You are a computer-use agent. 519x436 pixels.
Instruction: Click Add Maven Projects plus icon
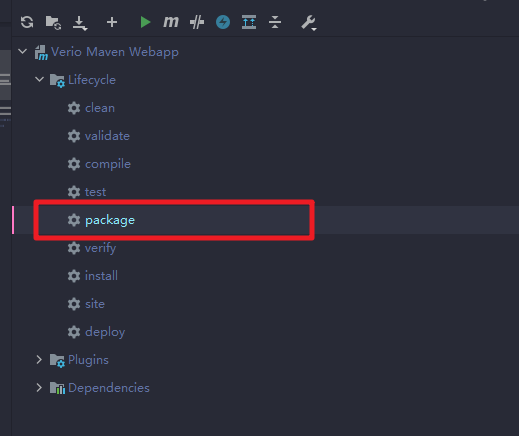[x=112, y=22]
